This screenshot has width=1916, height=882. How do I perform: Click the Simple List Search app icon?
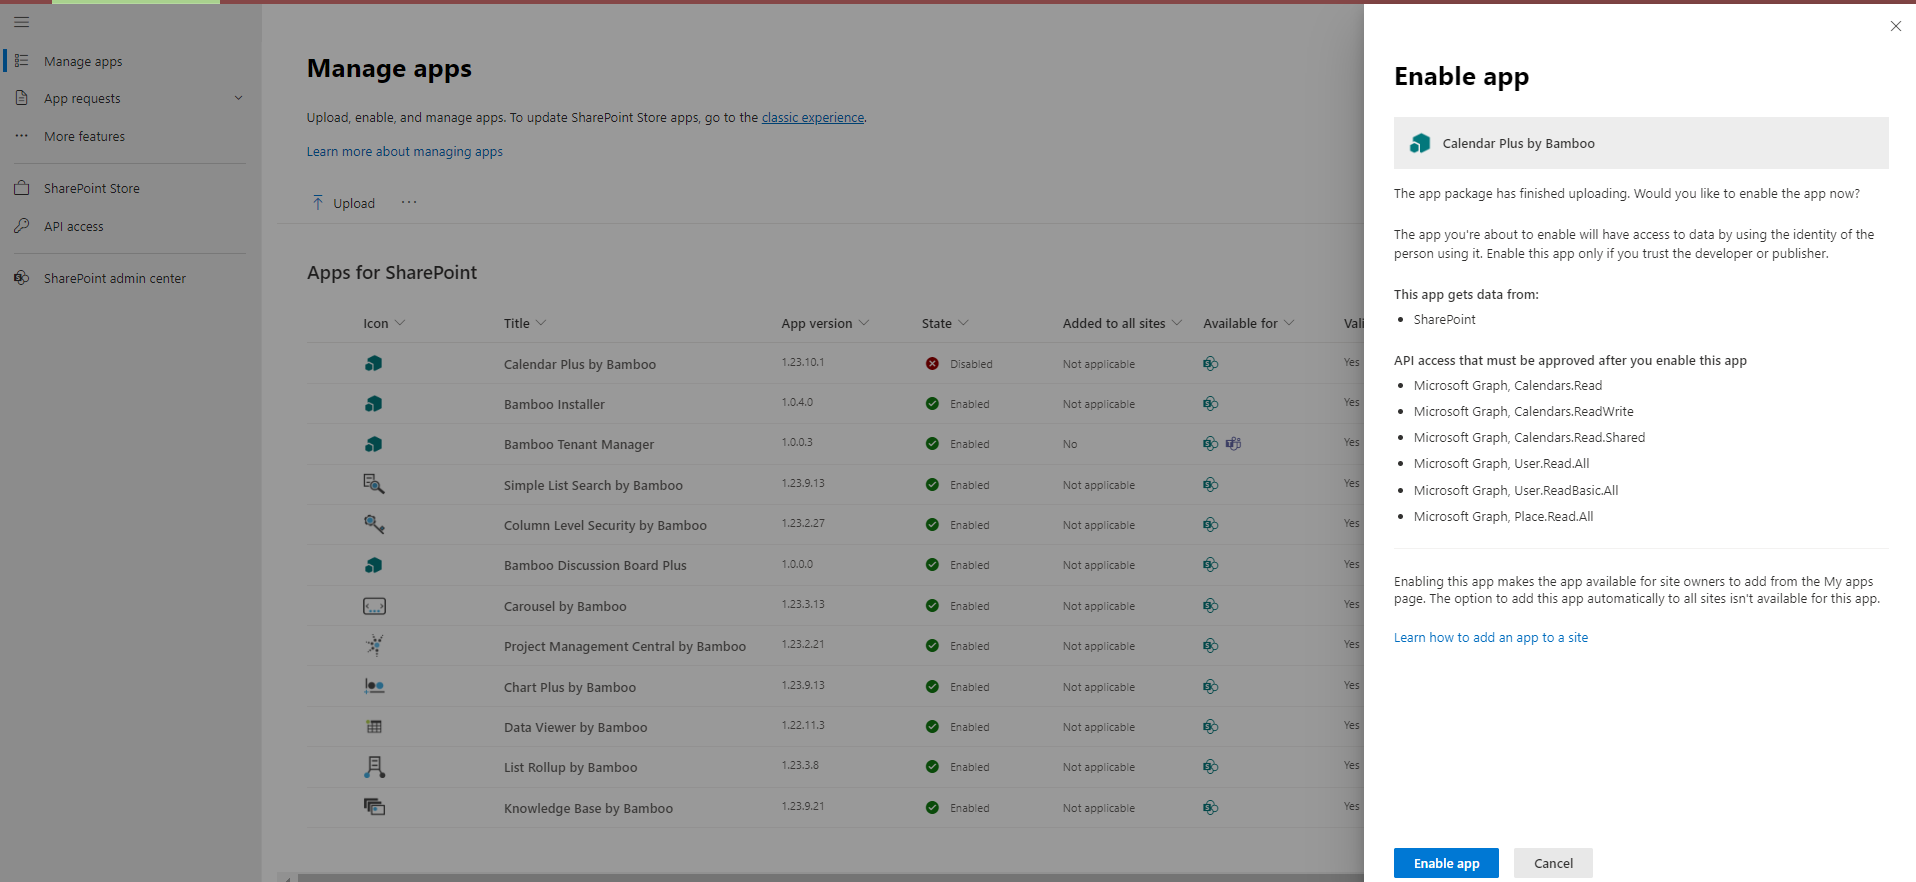click(x=374, y=484)
